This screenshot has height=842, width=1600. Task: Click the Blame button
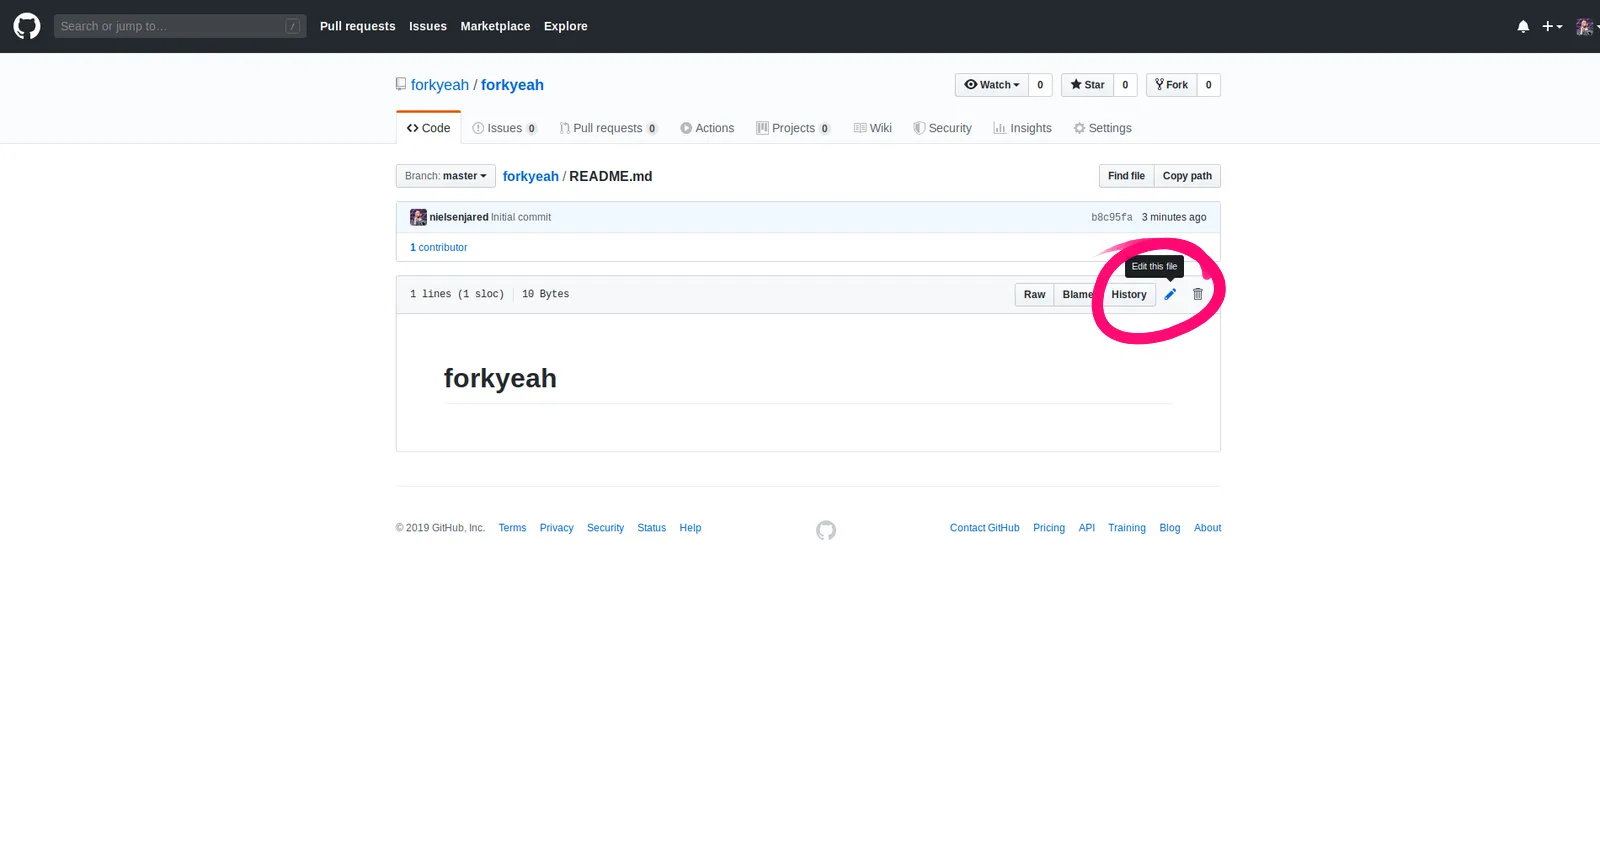point(1078,294)
